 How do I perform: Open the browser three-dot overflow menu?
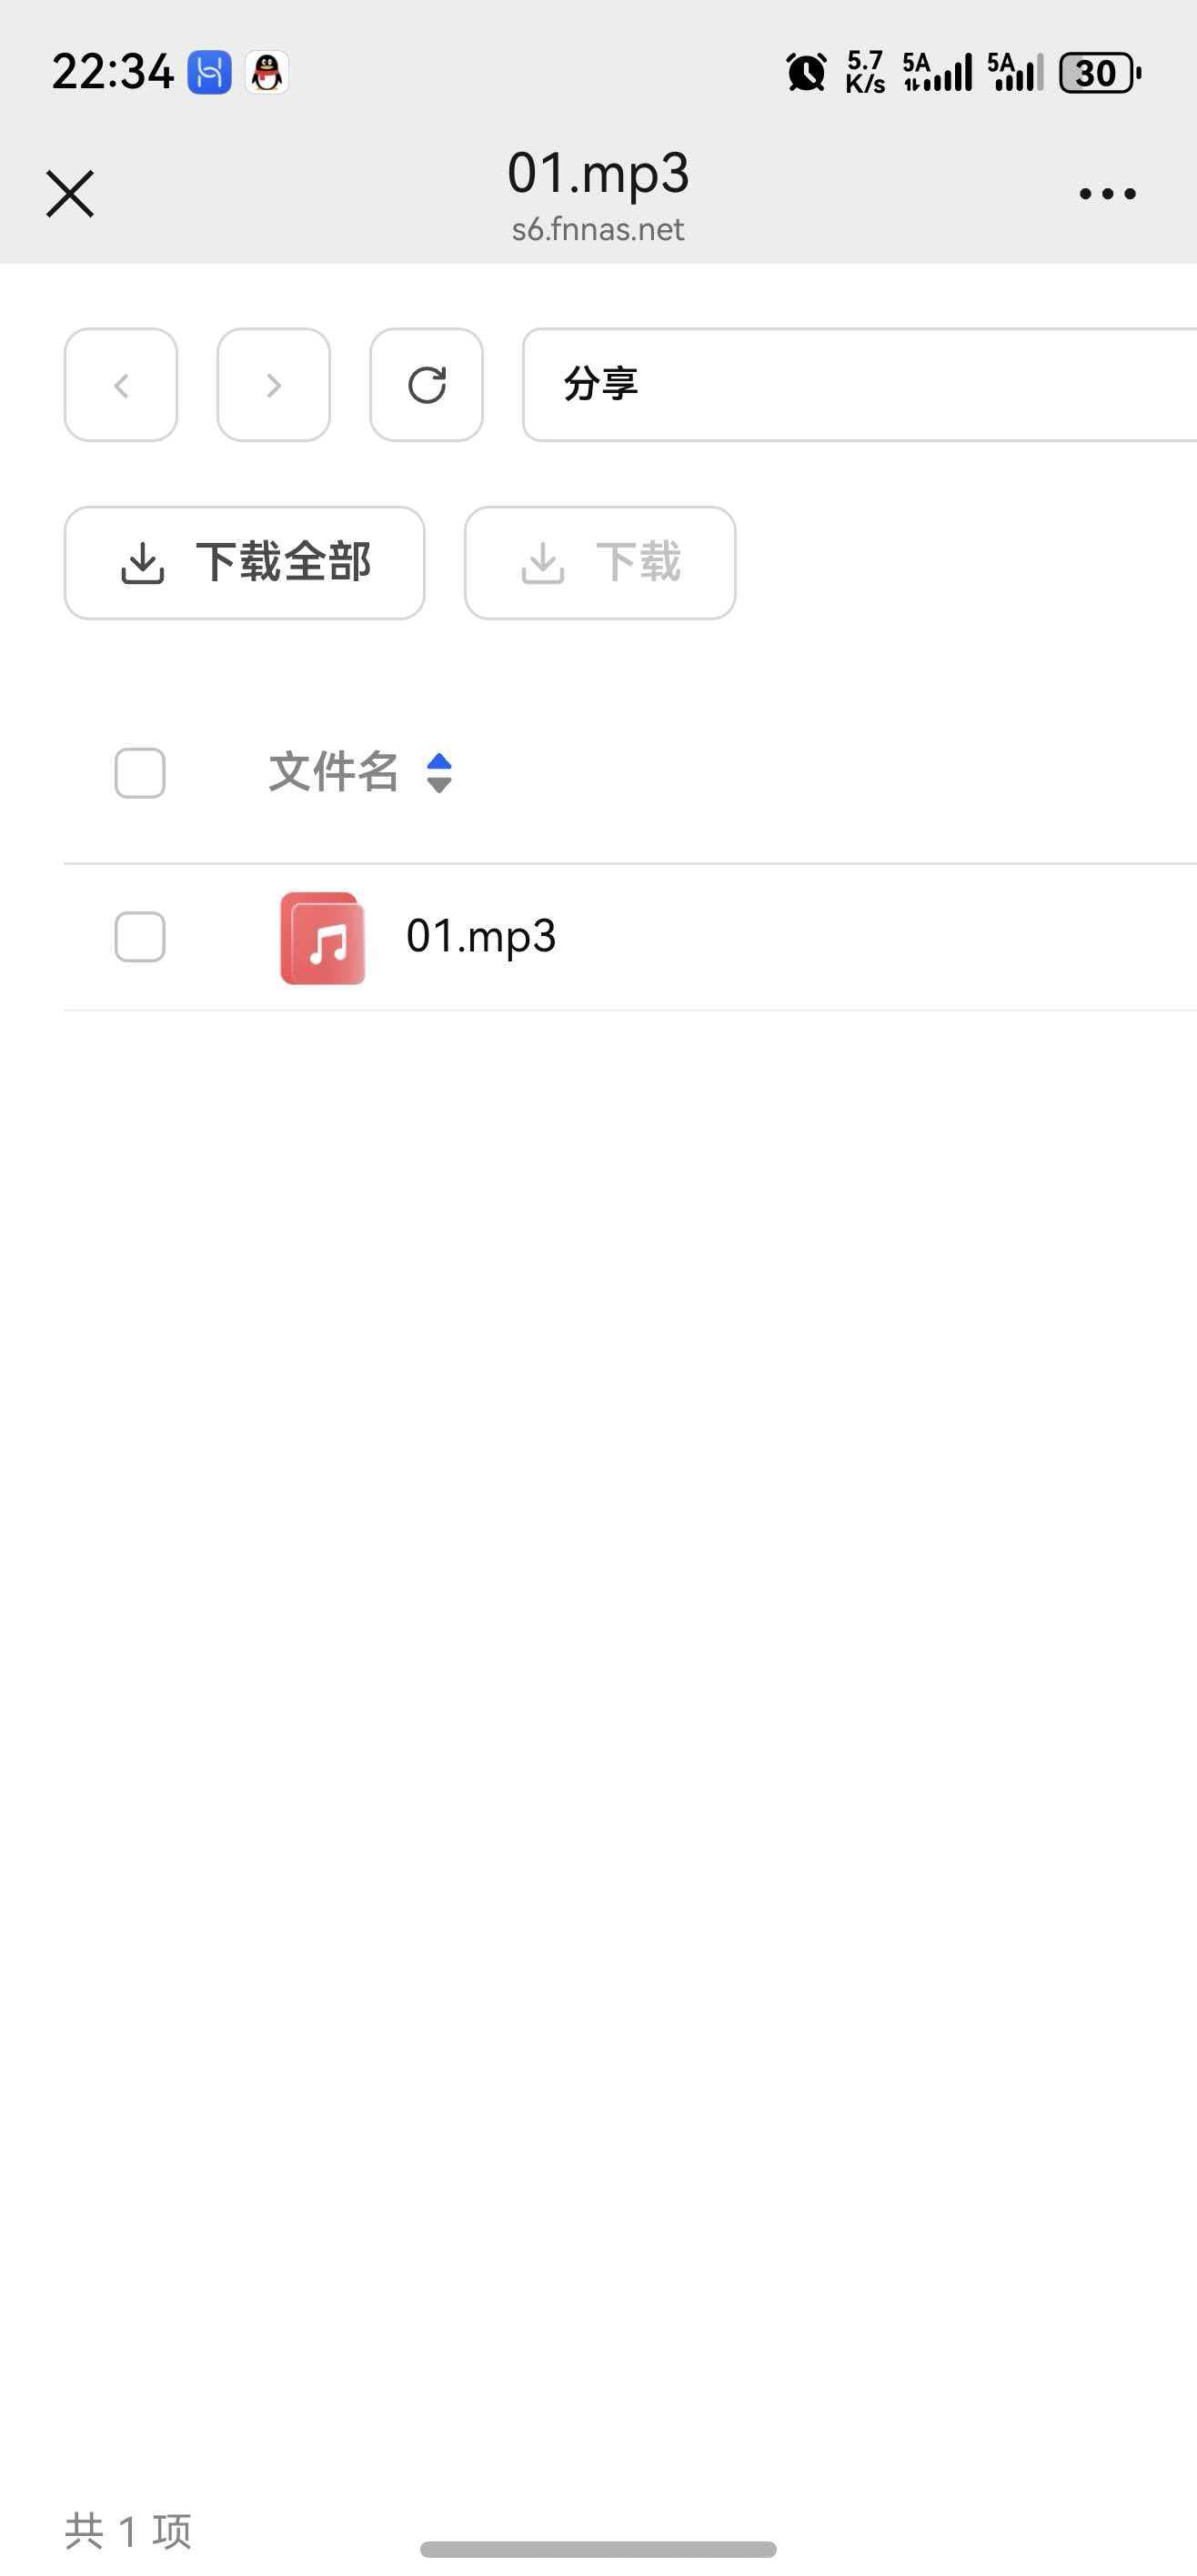[1106, 193]
